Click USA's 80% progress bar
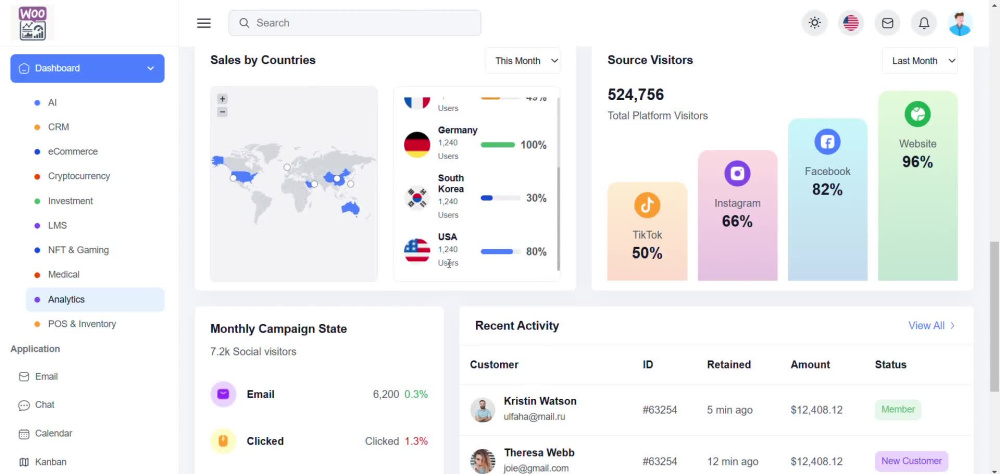The width and height of the screenshot is (1000, 474). pos(501,251)
